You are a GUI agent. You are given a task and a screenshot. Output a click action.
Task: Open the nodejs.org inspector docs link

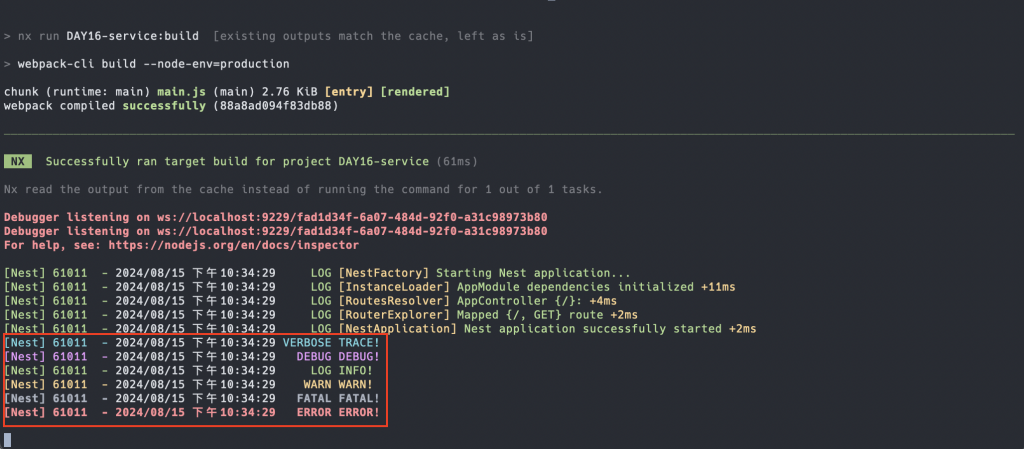point(233,245)
